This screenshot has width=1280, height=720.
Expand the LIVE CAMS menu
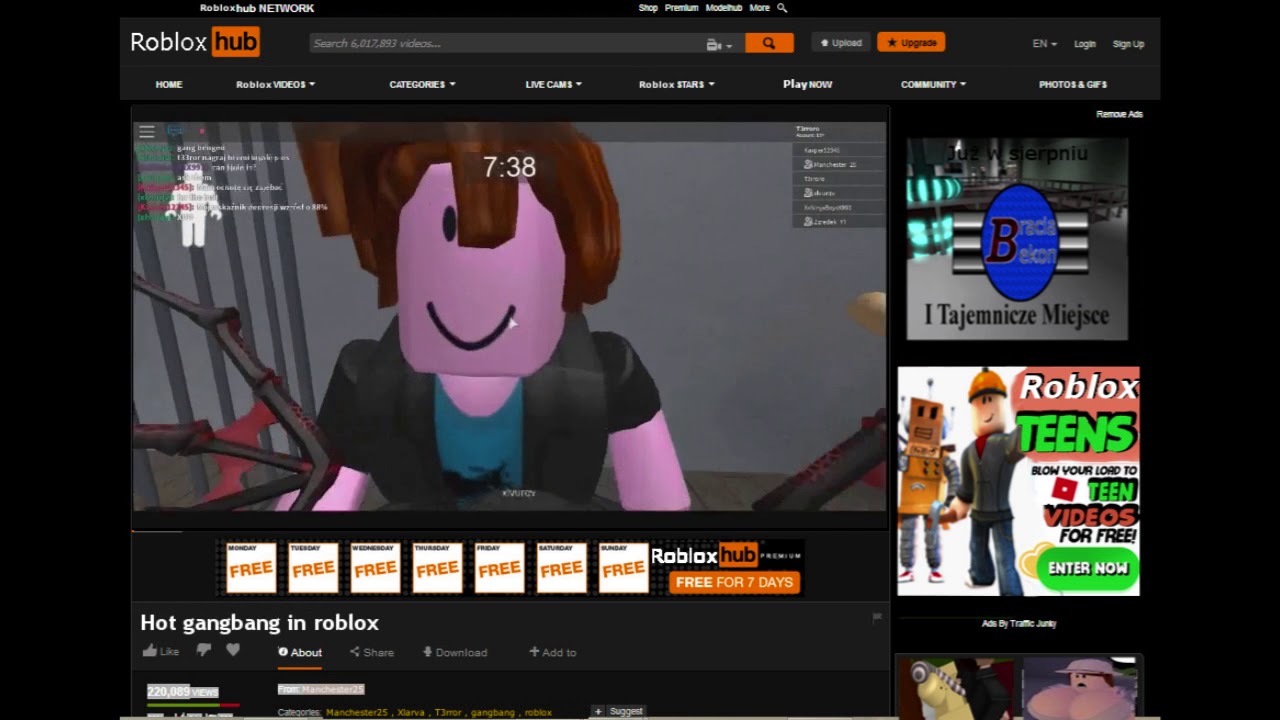pos(553,85)
